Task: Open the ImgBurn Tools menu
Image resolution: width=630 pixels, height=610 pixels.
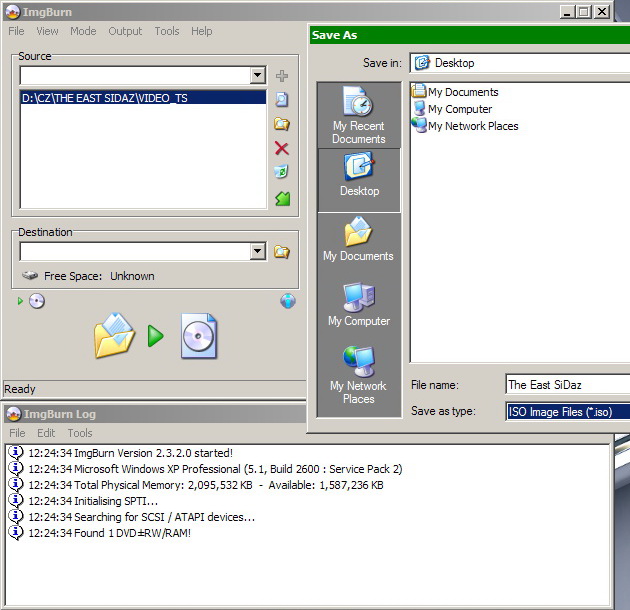Action: click(x=167, y=31)
